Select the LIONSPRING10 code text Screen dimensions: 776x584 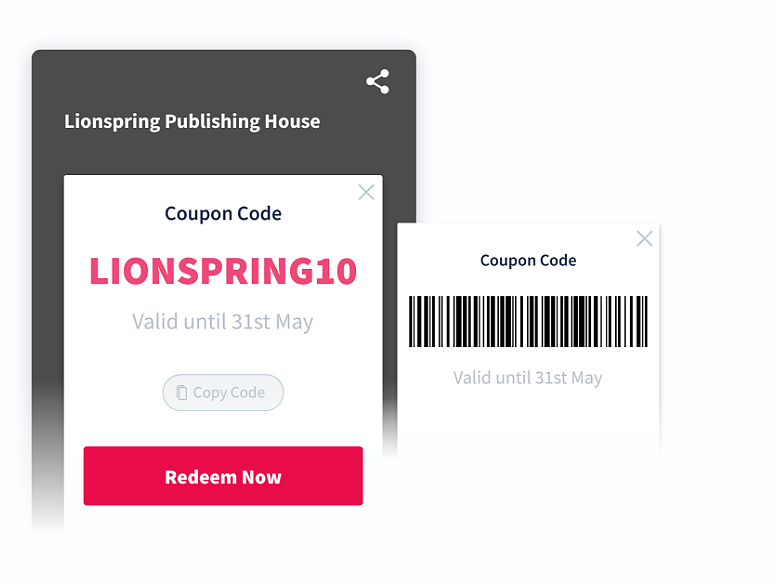point(223,272)
